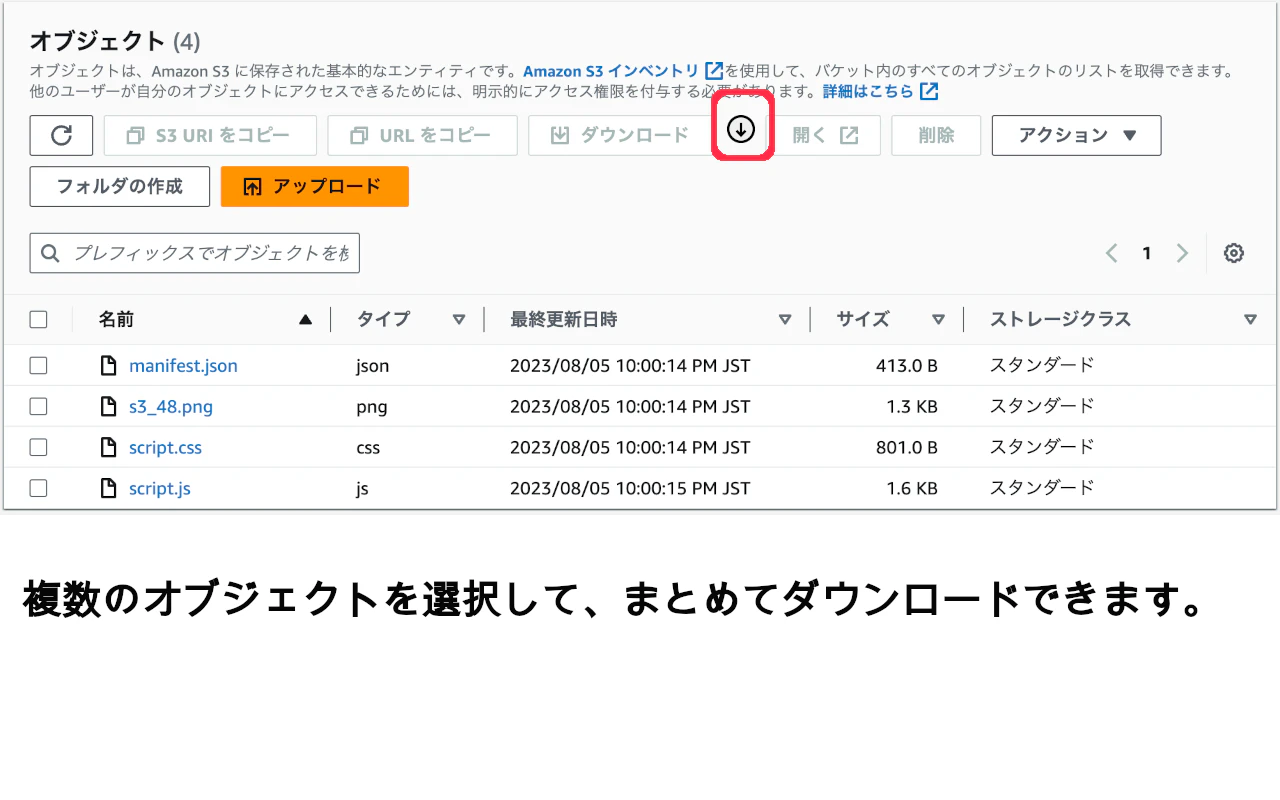Click the refresh objects button
1280x800 pixels.
pos(61,135)
